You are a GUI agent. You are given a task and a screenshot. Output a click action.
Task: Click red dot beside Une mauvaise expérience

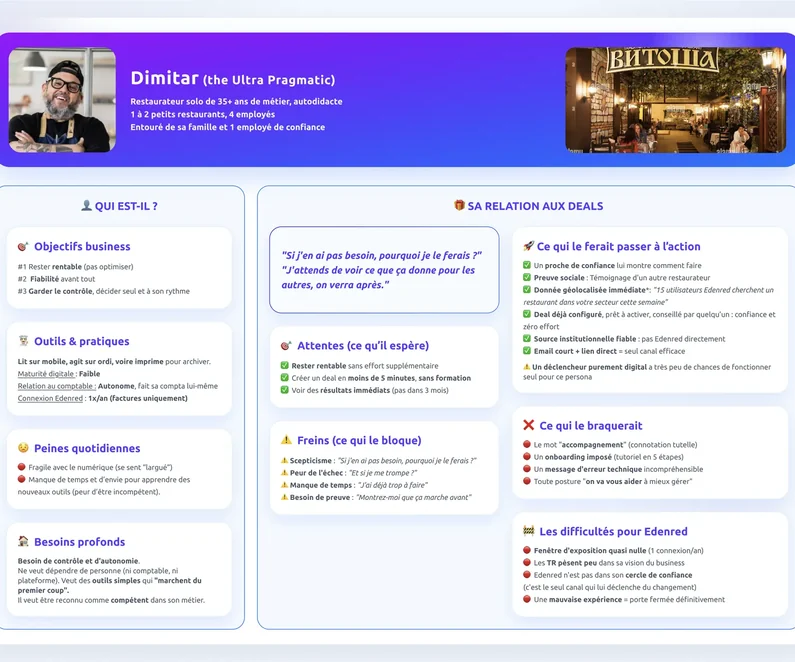point(527,599)
